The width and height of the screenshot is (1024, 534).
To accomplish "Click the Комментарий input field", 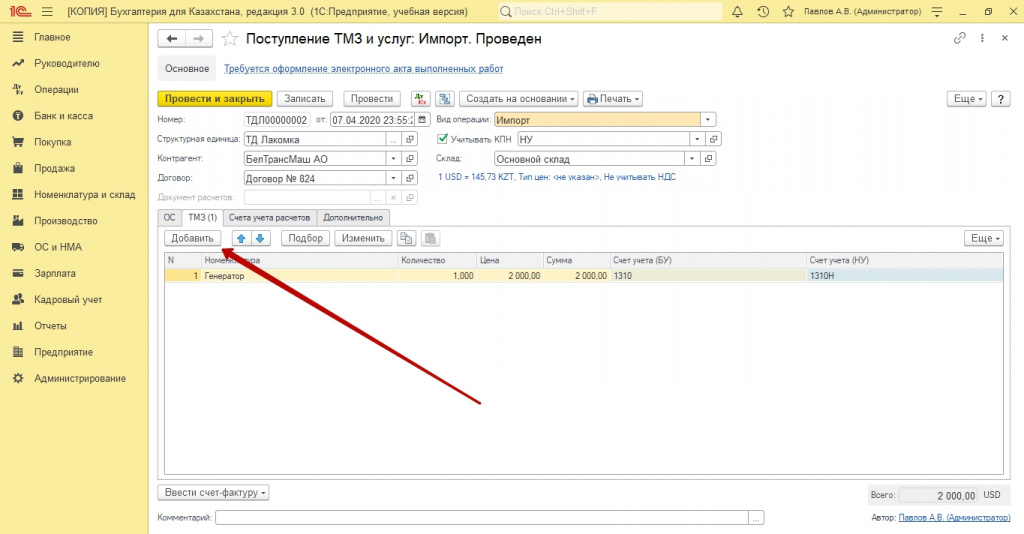I will [482, 517].
